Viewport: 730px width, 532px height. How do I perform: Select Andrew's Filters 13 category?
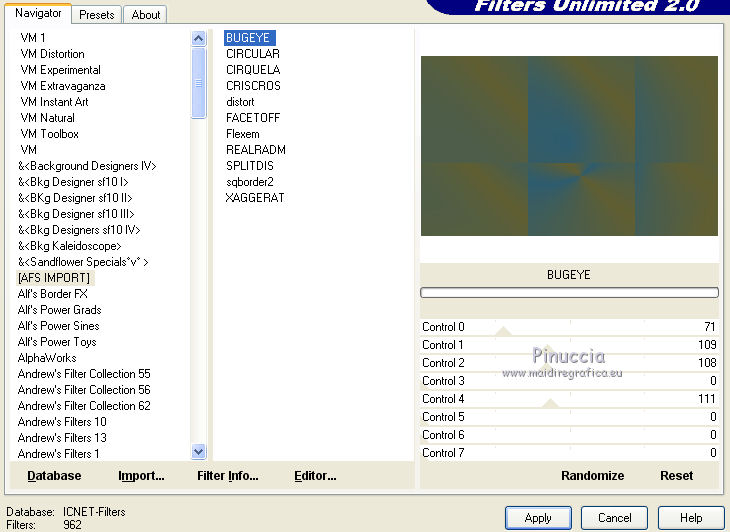pyautogui.click(x=62, y=438)
